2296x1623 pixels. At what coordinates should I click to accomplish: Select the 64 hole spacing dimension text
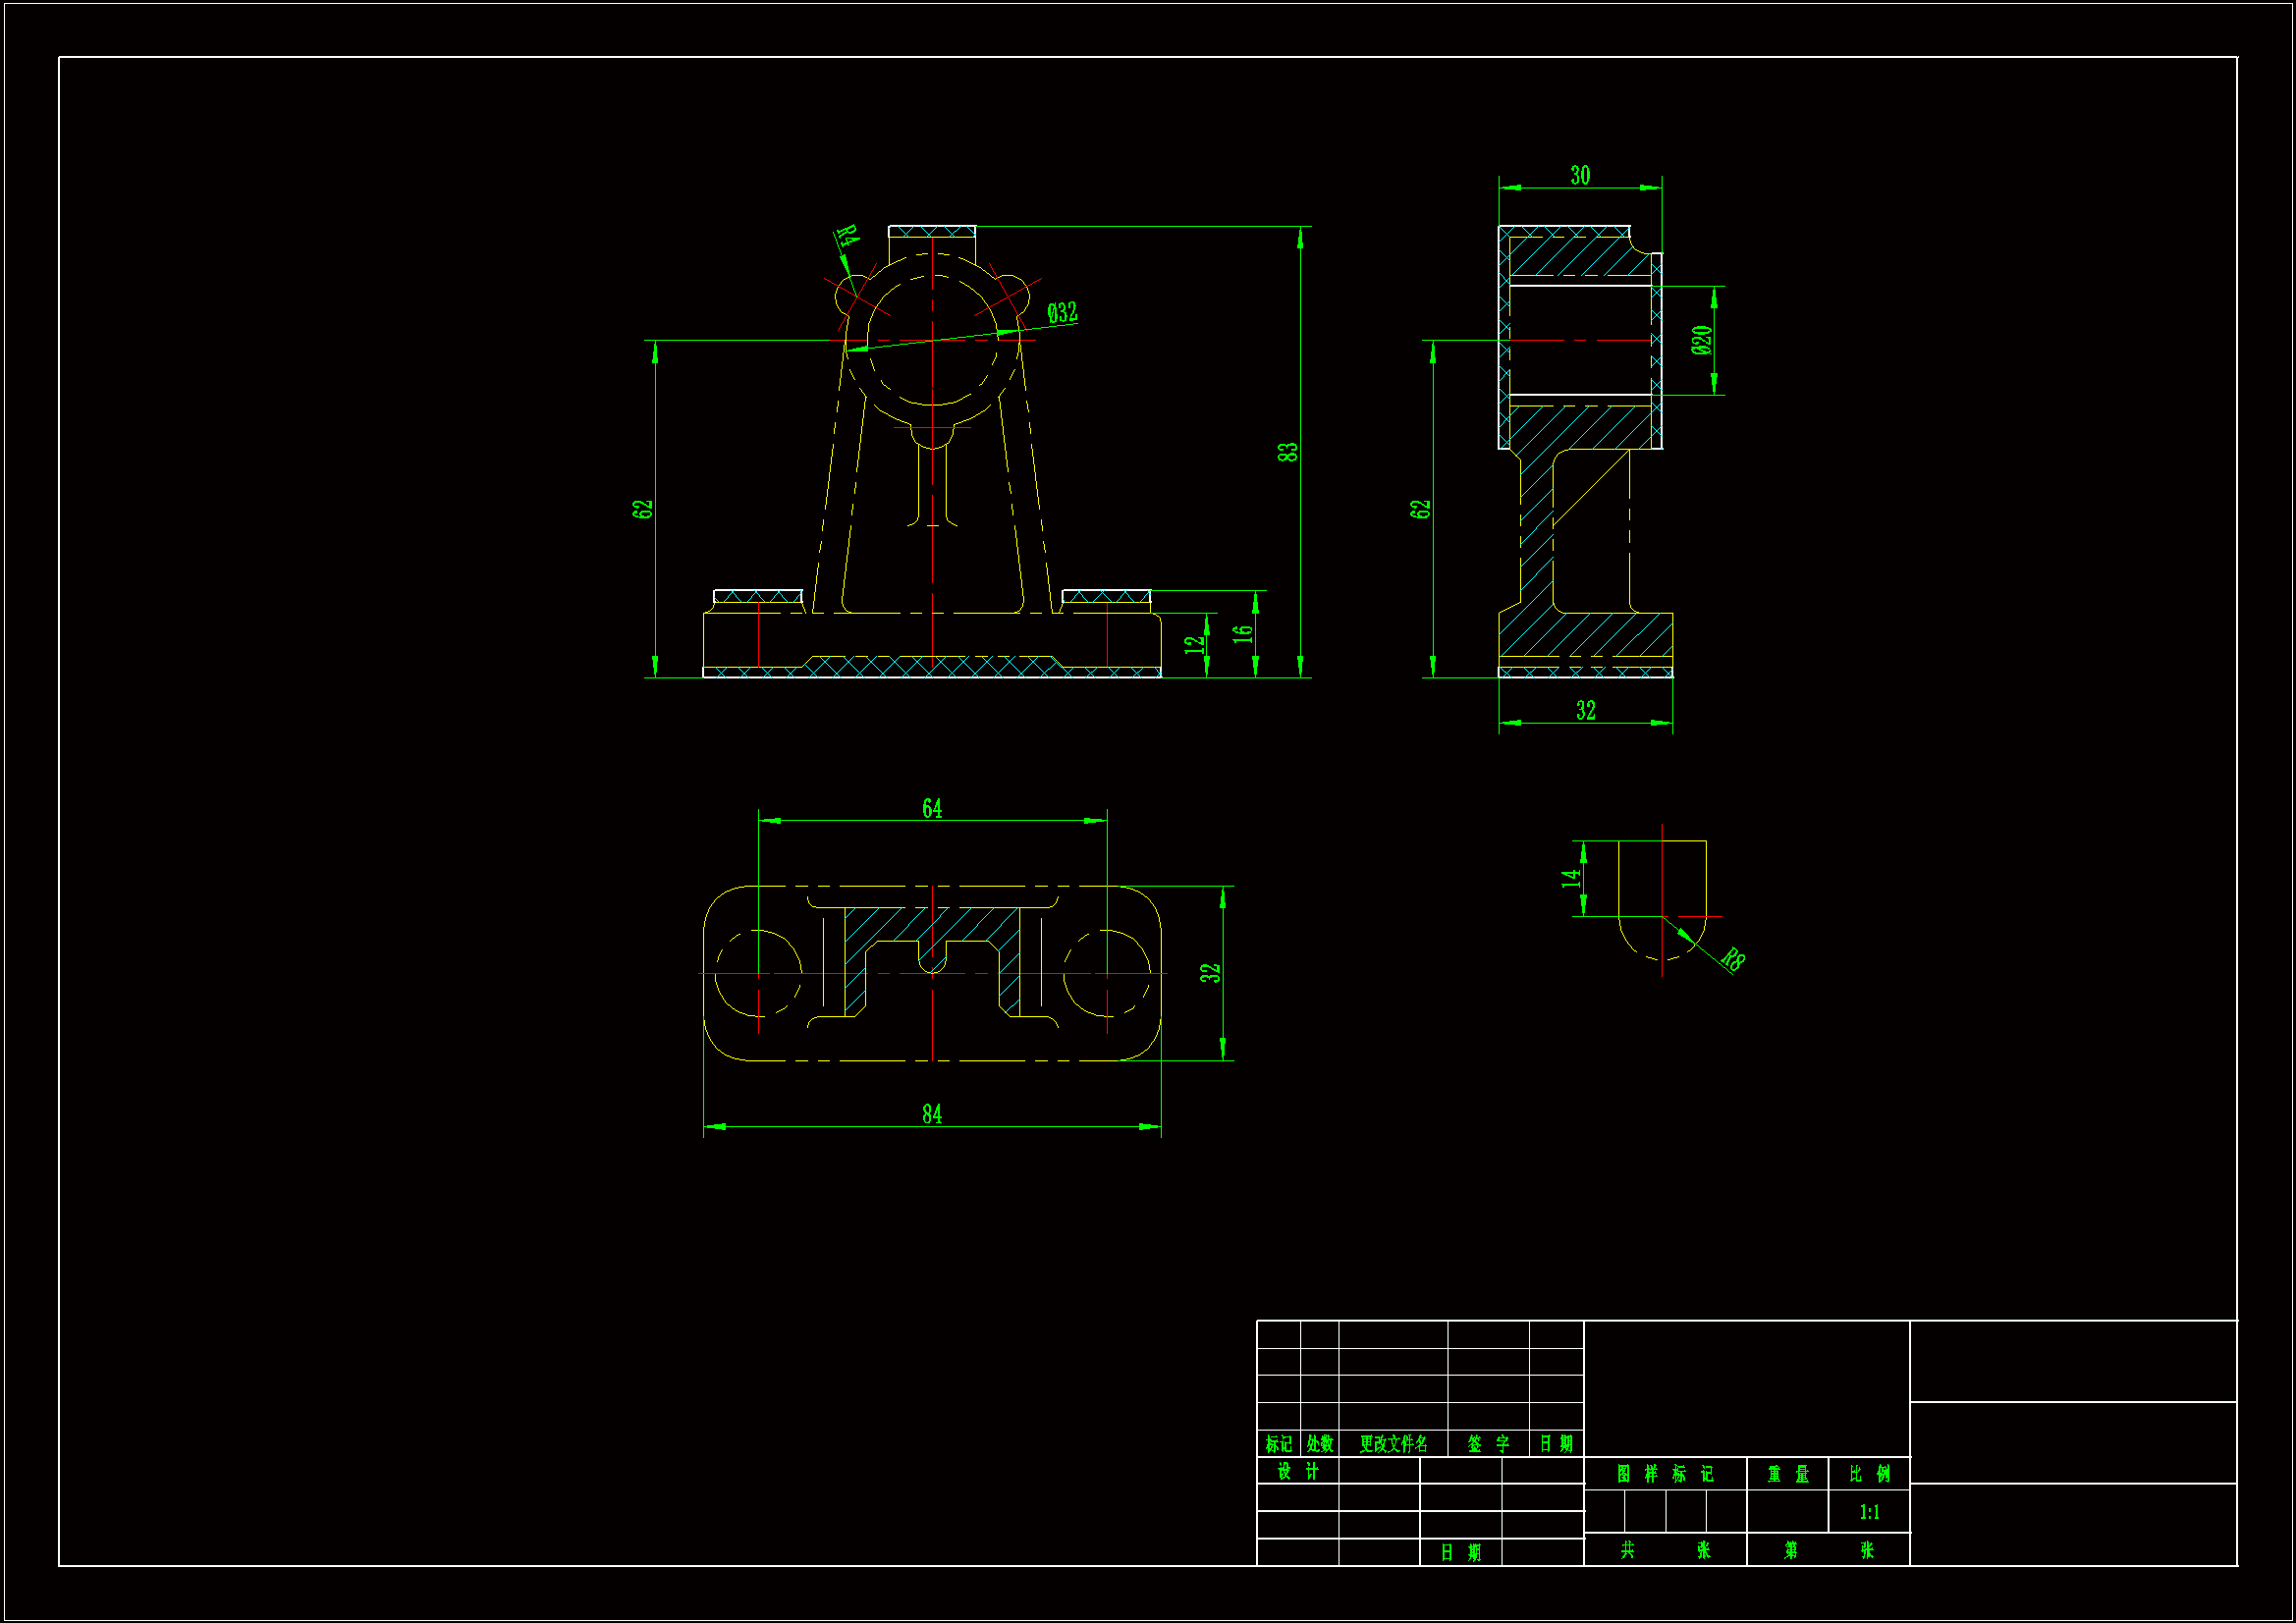click(x=932, y=808)
